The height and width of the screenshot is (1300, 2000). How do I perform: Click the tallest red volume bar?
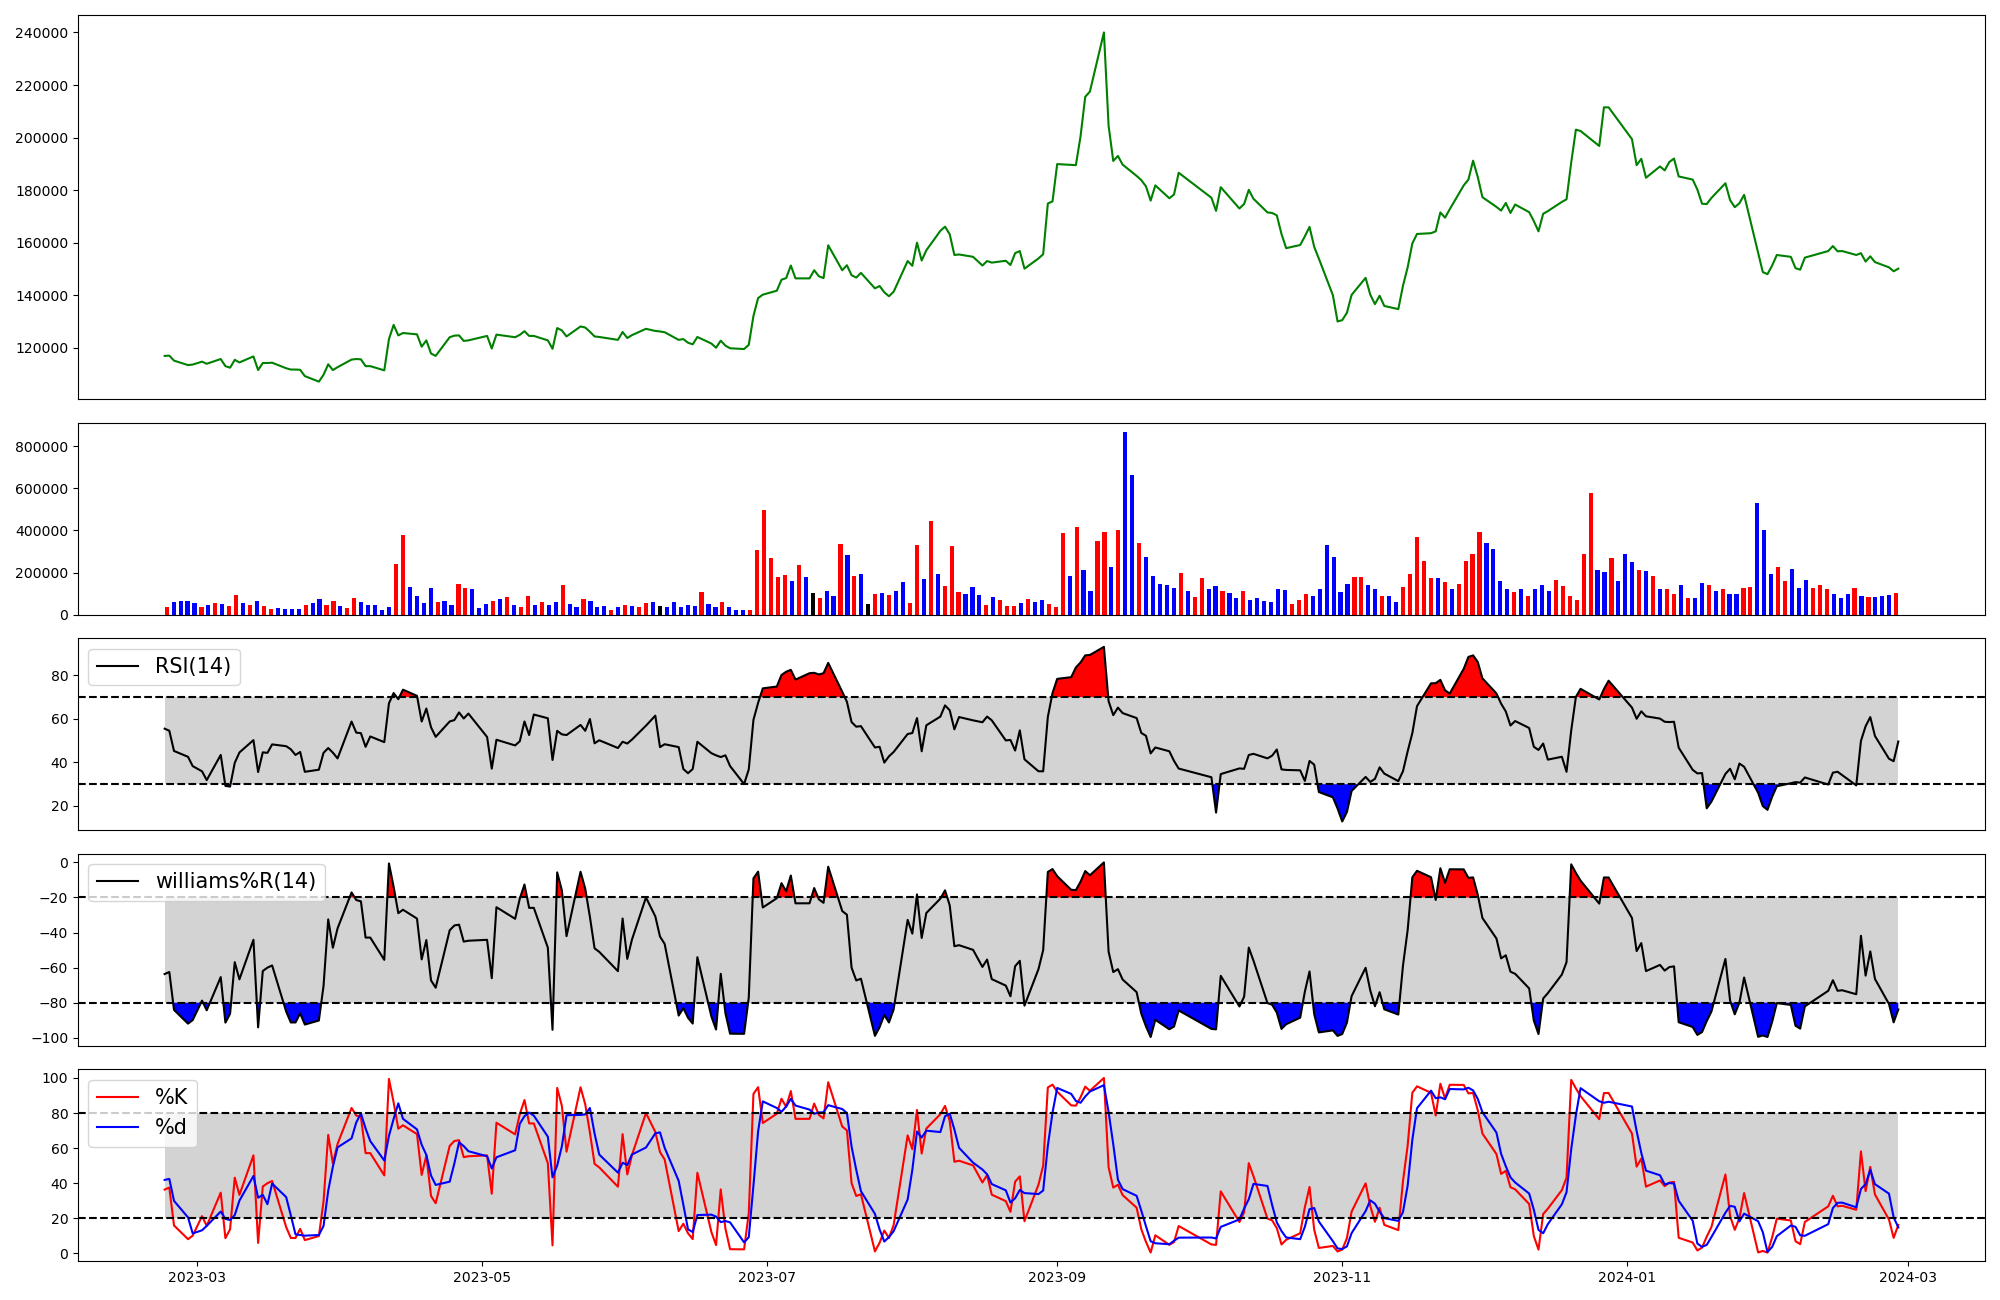click(1590, 553)
